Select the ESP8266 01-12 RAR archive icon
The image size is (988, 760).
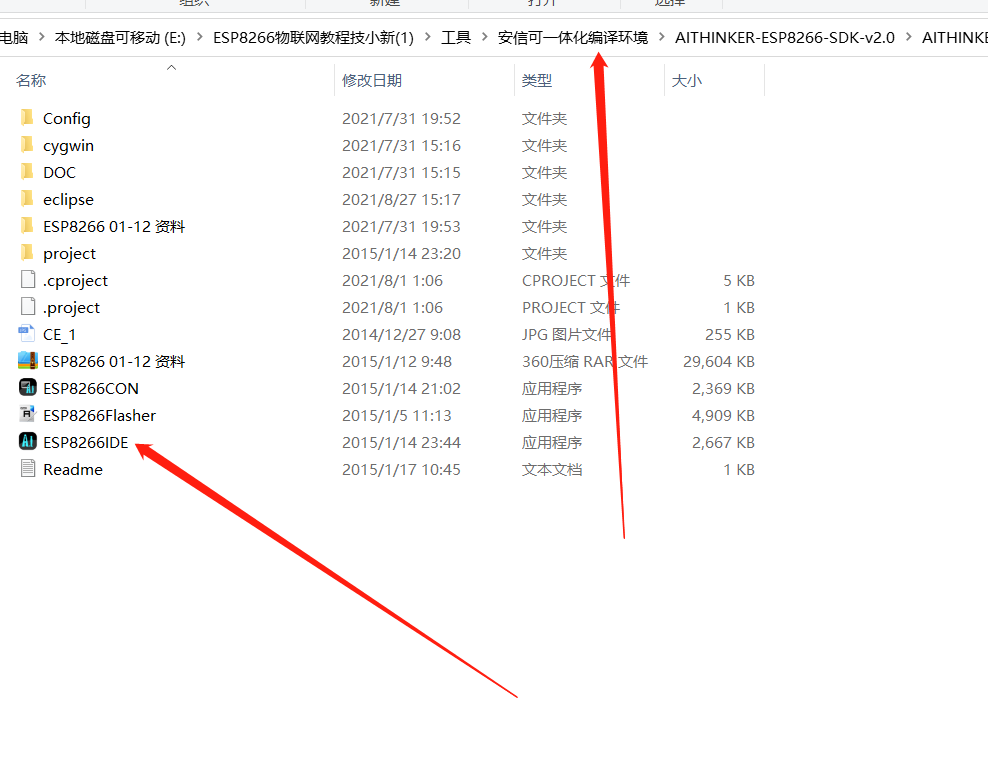pos(28,361)
